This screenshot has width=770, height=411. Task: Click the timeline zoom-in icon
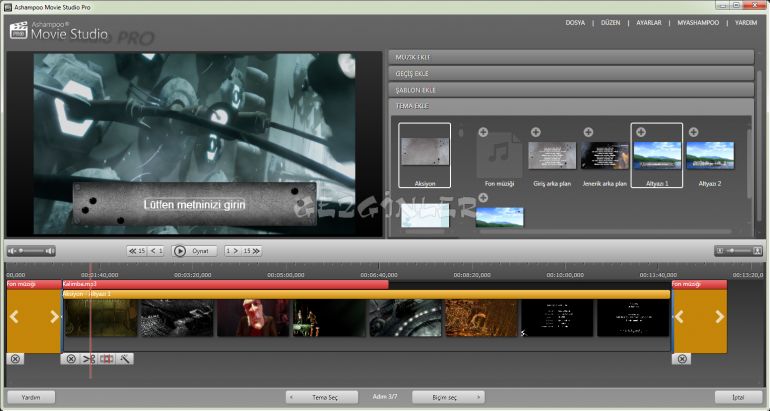coord(757,251)
